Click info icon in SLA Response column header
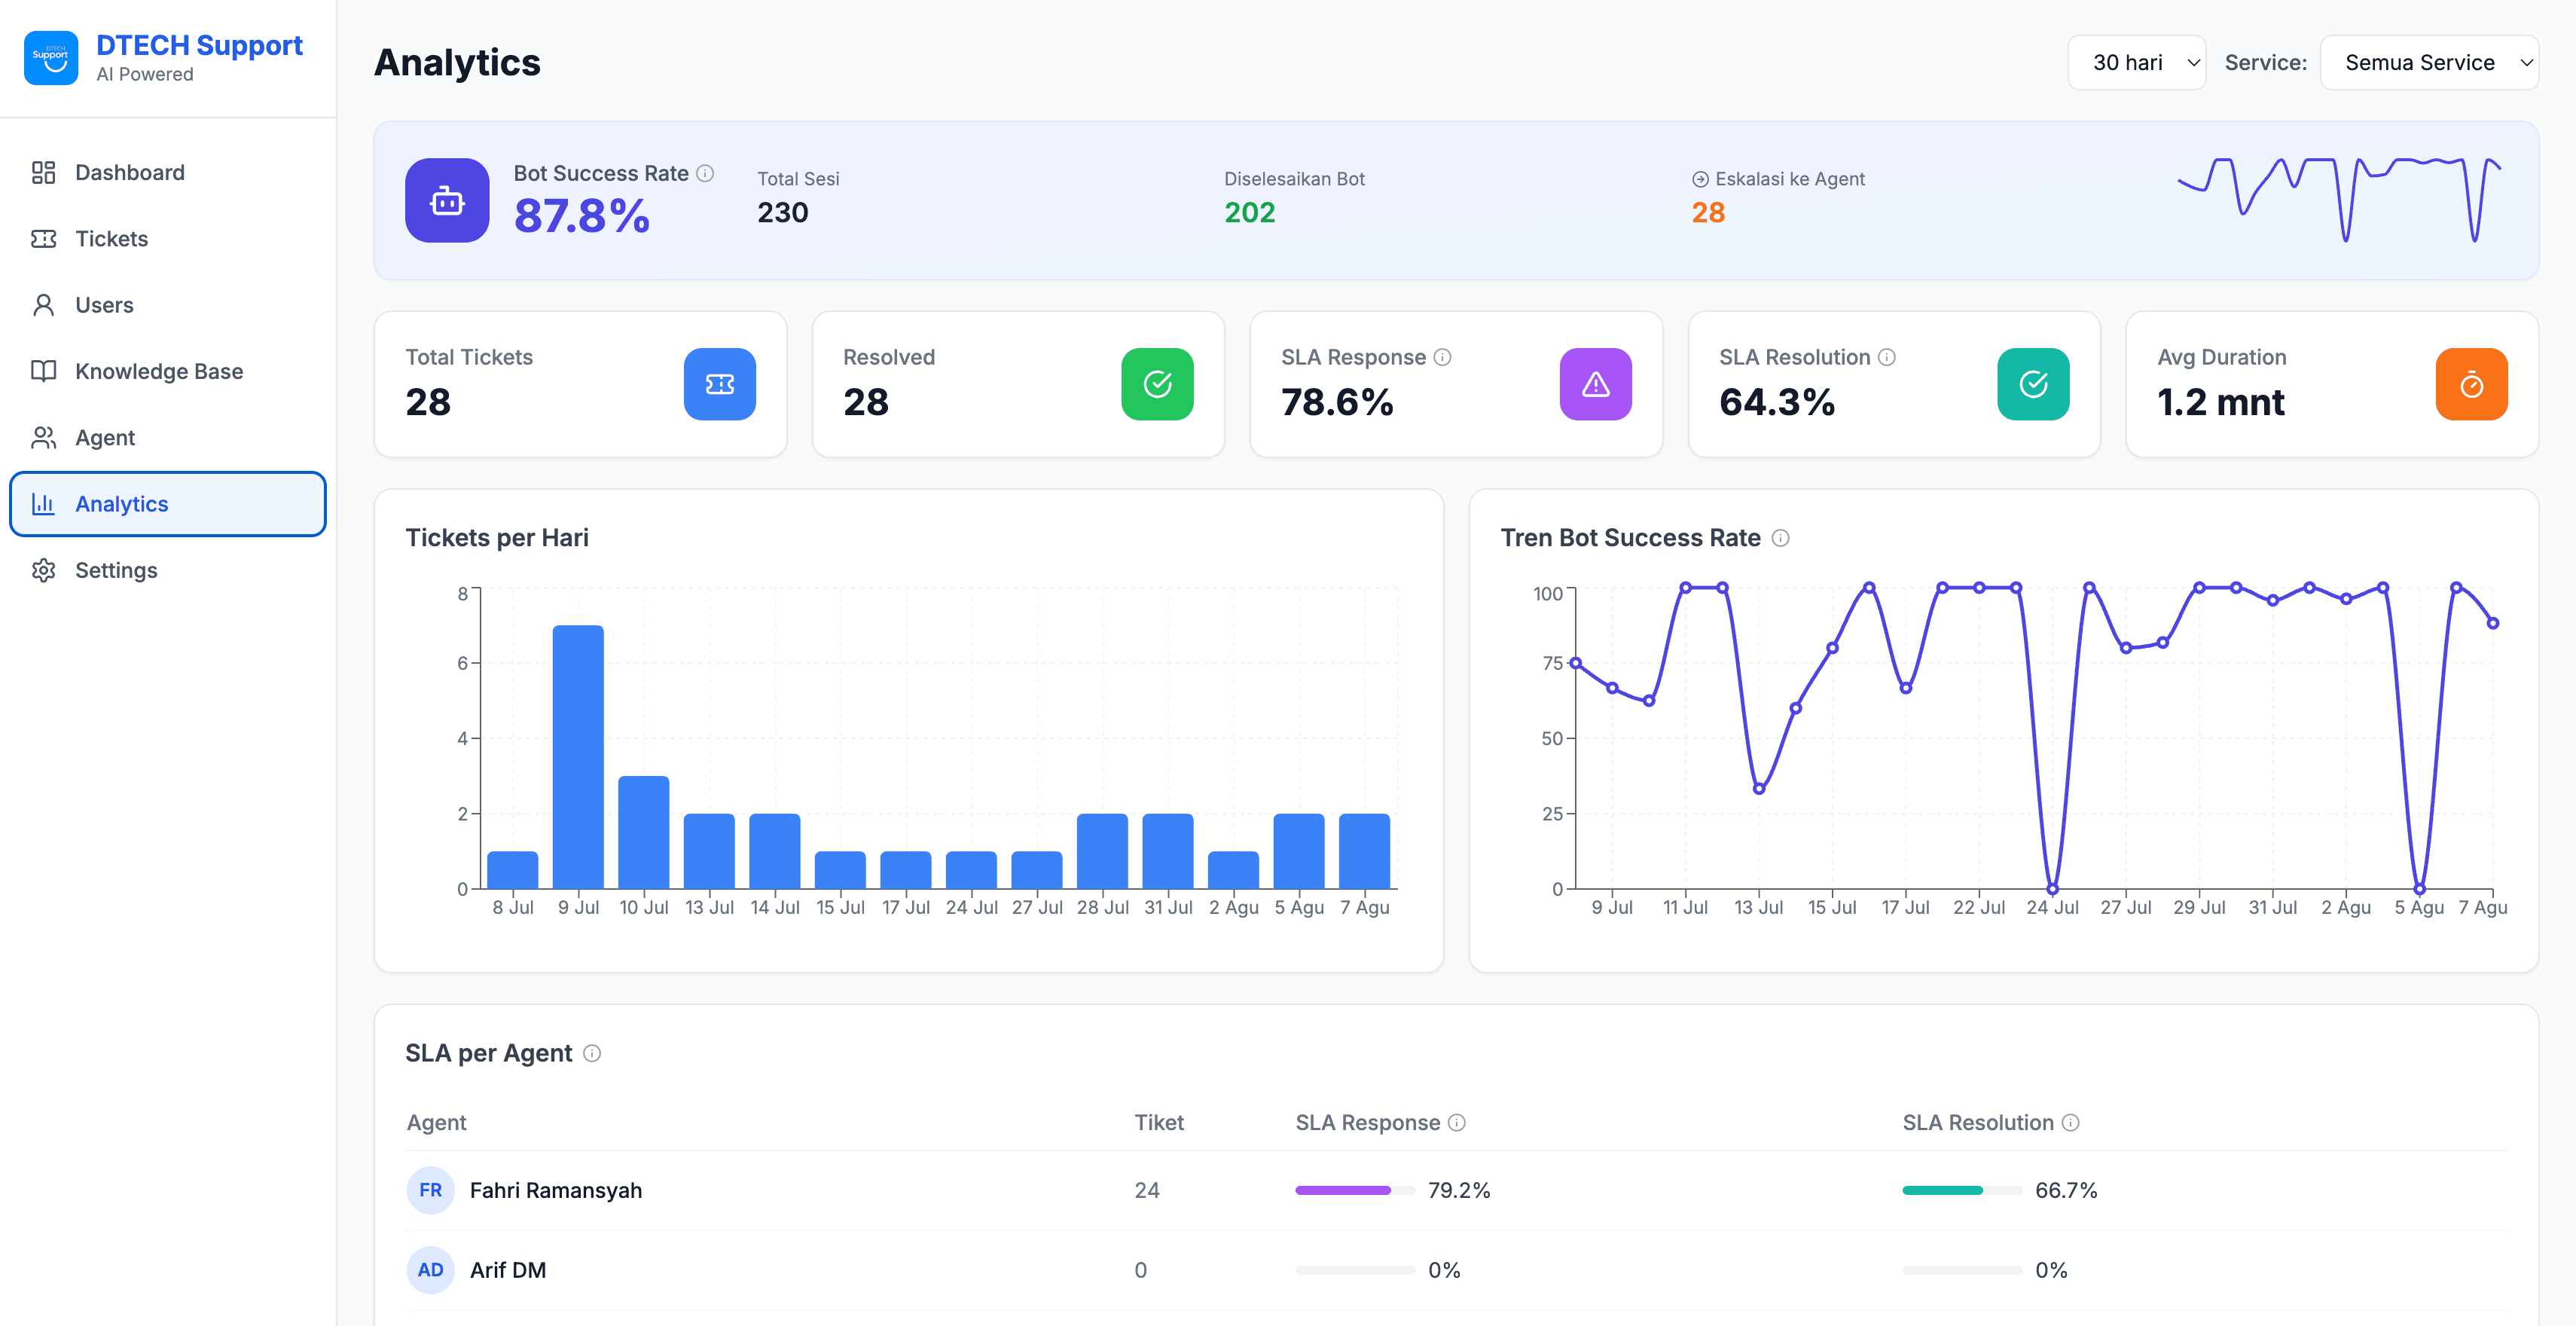 click(1457, 1123)
